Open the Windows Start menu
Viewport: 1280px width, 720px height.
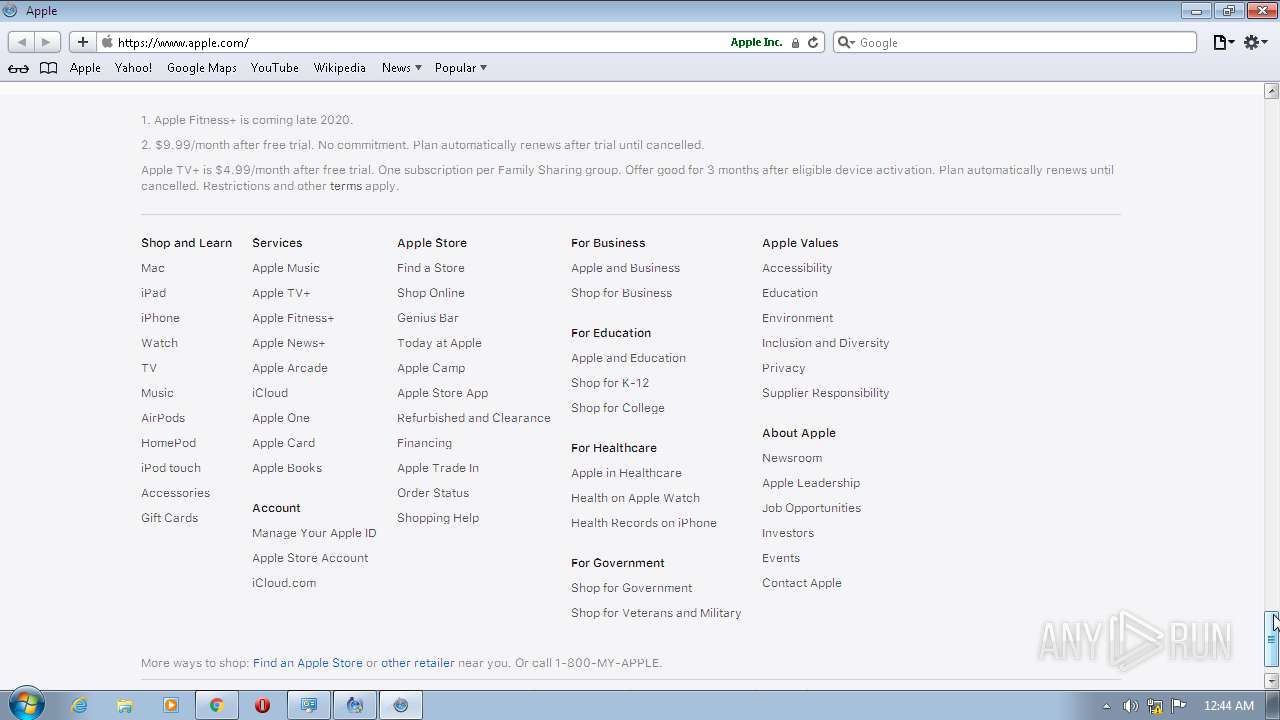pos(26,705)
